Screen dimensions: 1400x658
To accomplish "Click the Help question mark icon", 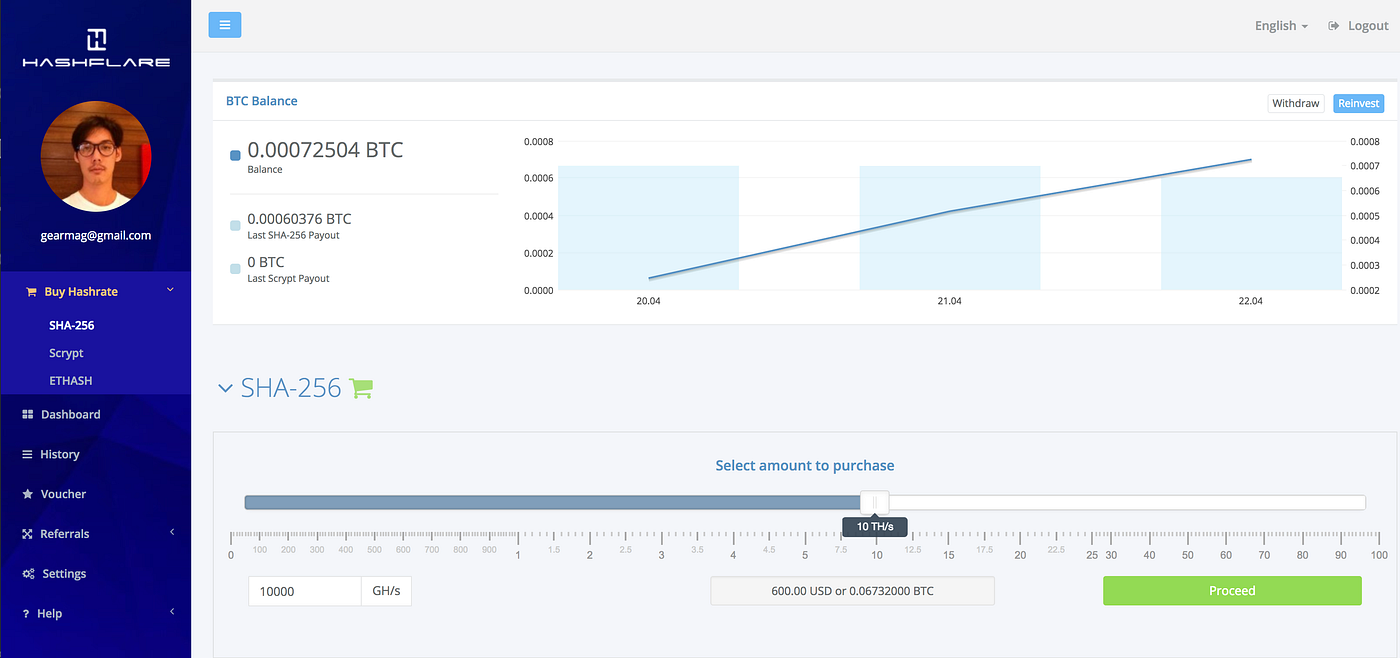I will (x=26, y=614).
